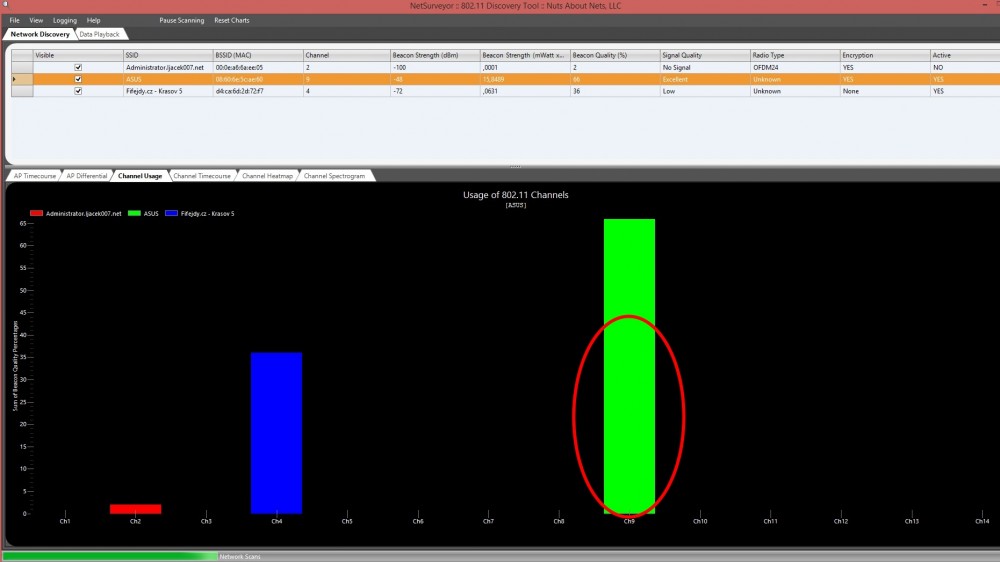The width and height of the screenshot is (1000, 562).
Task: Open the Logging menu
Action: pyautogui.click(x=64, y=20)
